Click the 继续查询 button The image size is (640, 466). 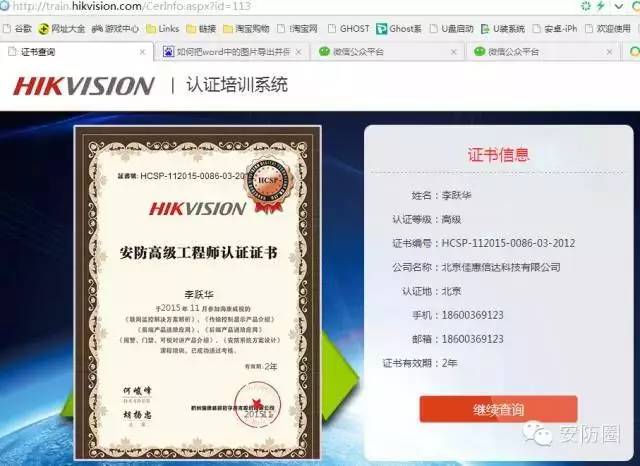coord(498,408)
